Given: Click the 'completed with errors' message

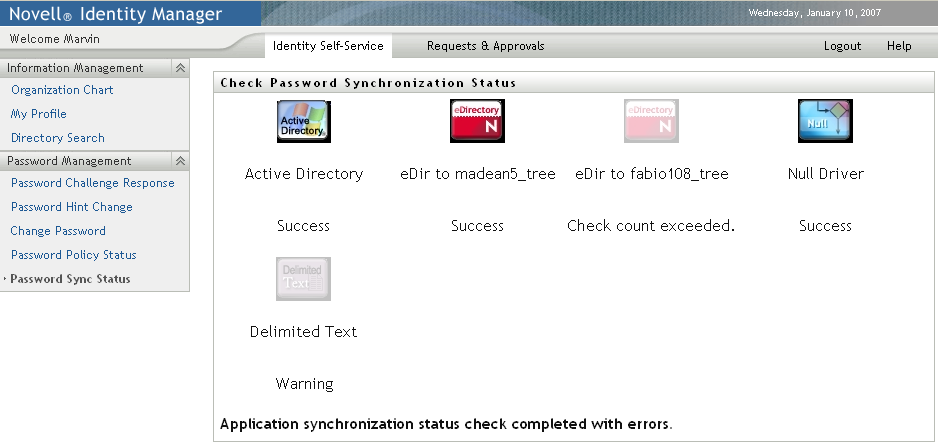Looking at the screenshot, I should pos(446,424).
